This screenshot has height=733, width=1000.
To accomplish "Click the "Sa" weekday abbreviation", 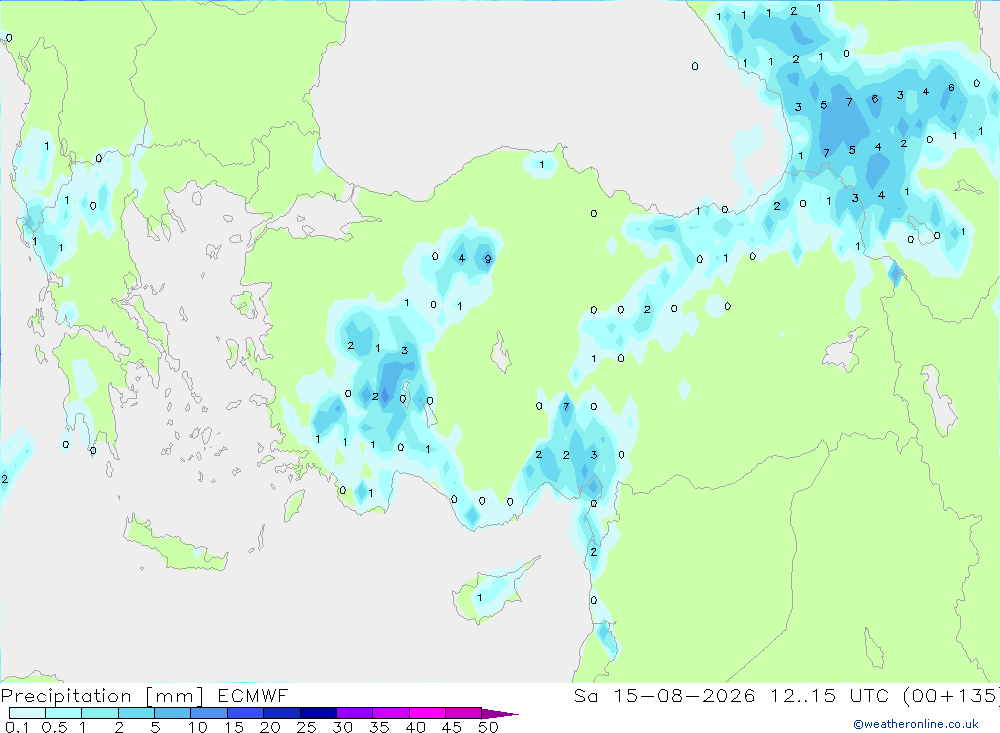I will click(585, 695).
